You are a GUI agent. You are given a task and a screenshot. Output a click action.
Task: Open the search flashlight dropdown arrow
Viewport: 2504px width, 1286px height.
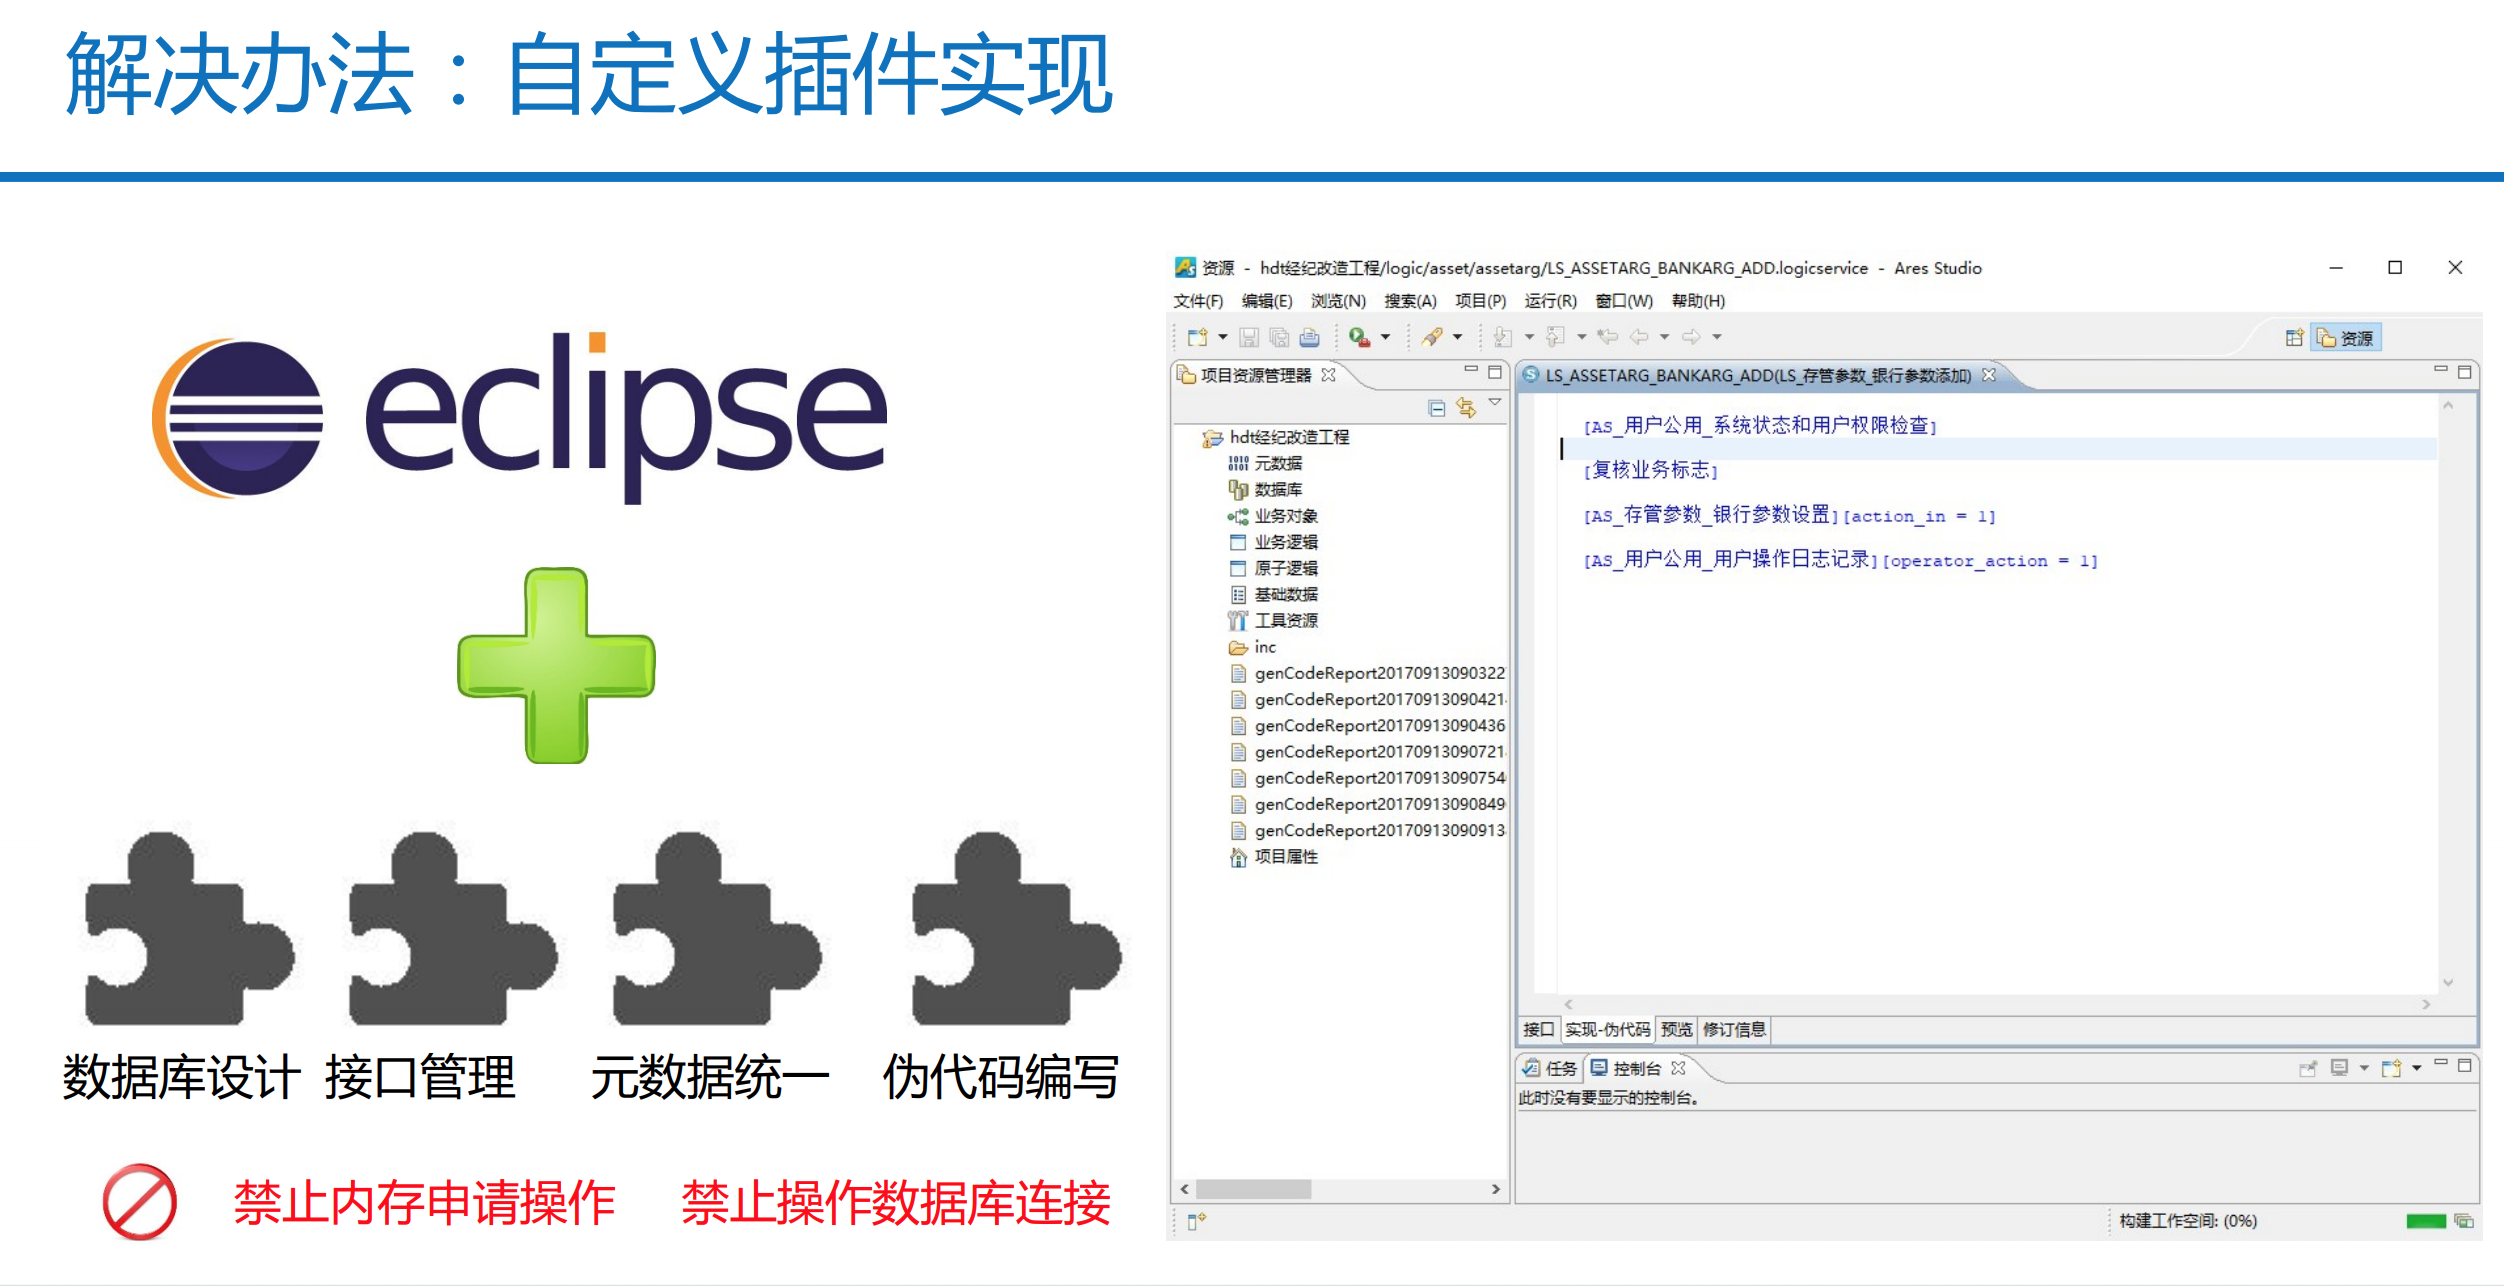click(1457, 337)
